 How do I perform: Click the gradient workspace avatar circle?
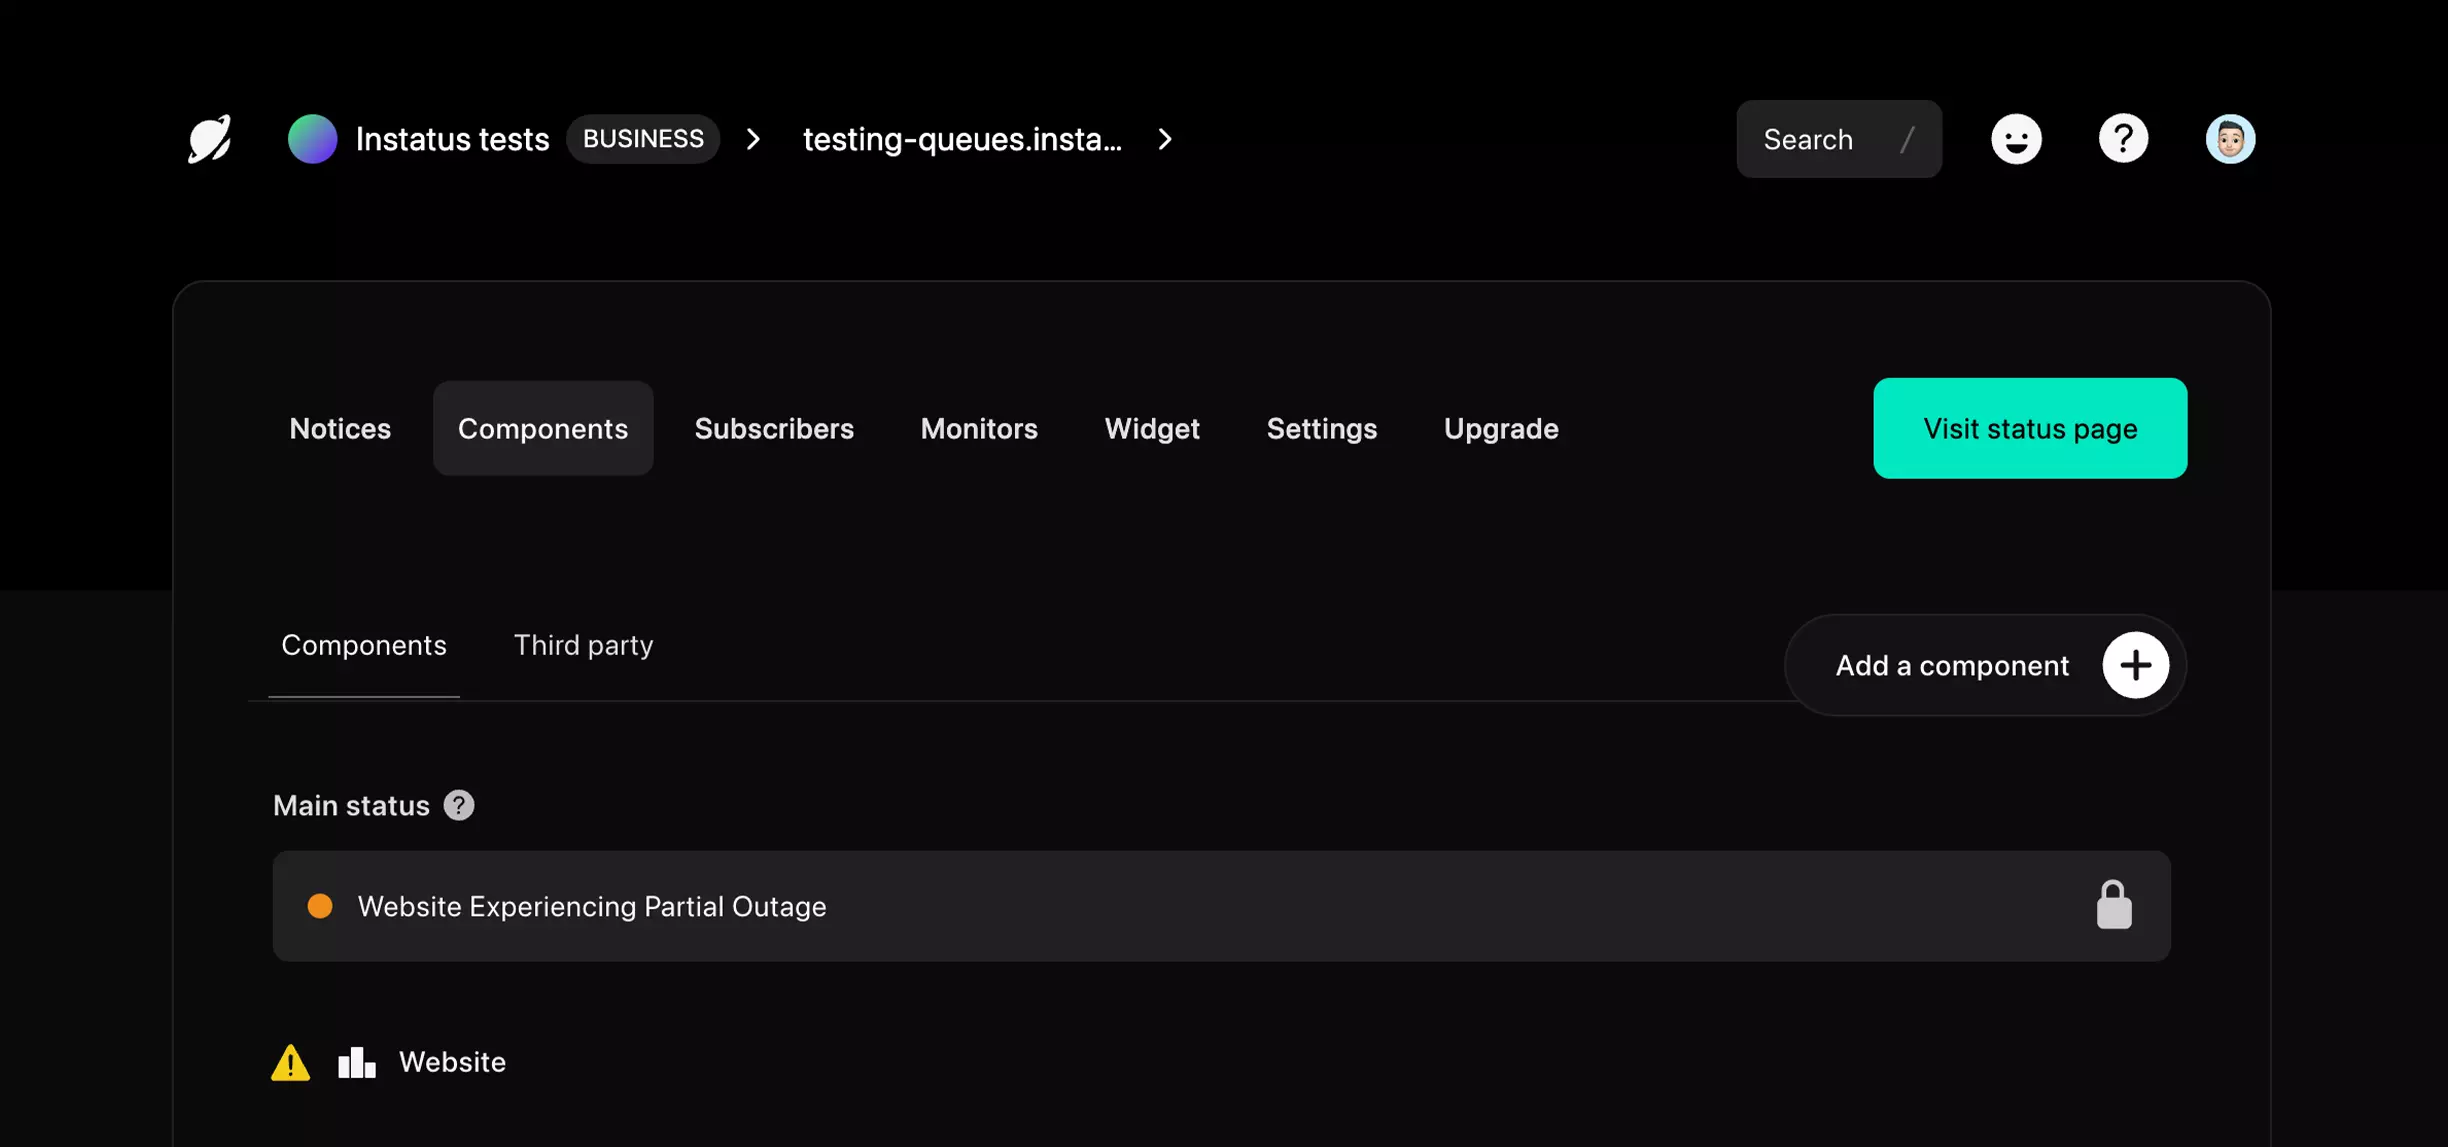(312, 139)
